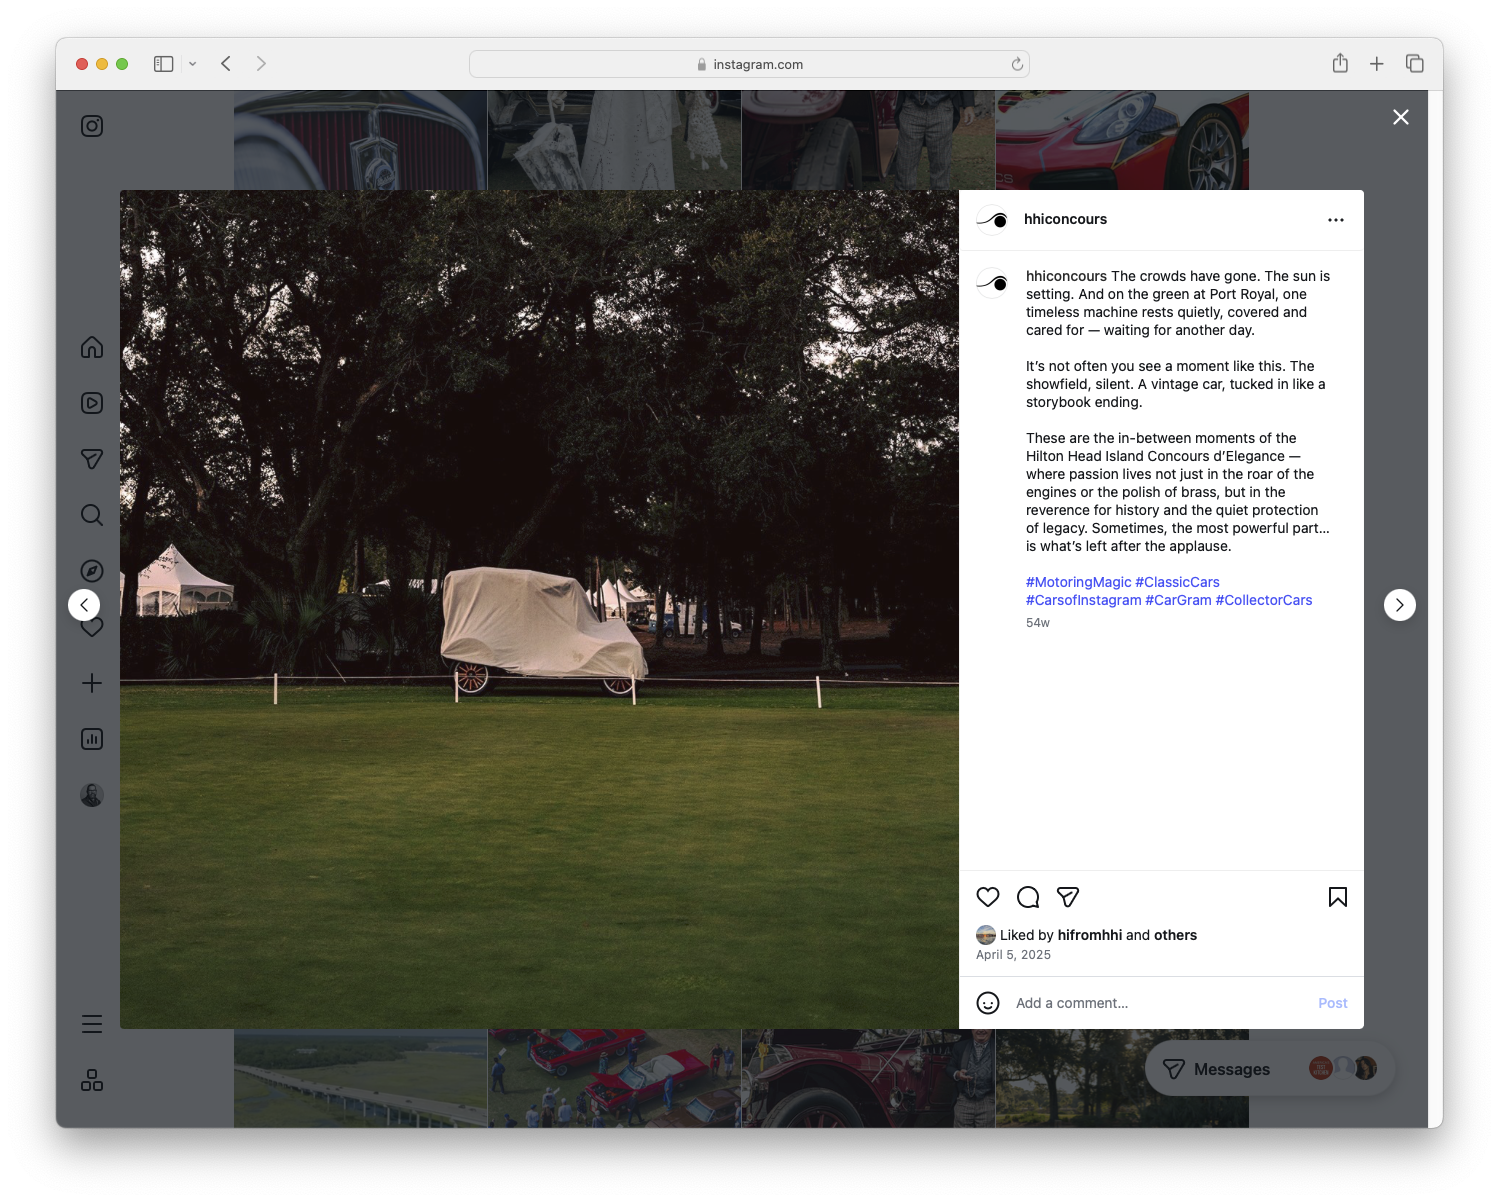This screenshot has height=1202, width=1499.
Task: Open Notifications via the heart icon
Action: point(91,627)
